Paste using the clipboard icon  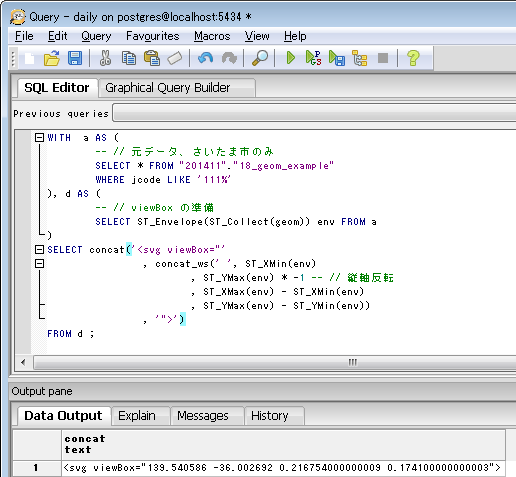click(152, 58)
